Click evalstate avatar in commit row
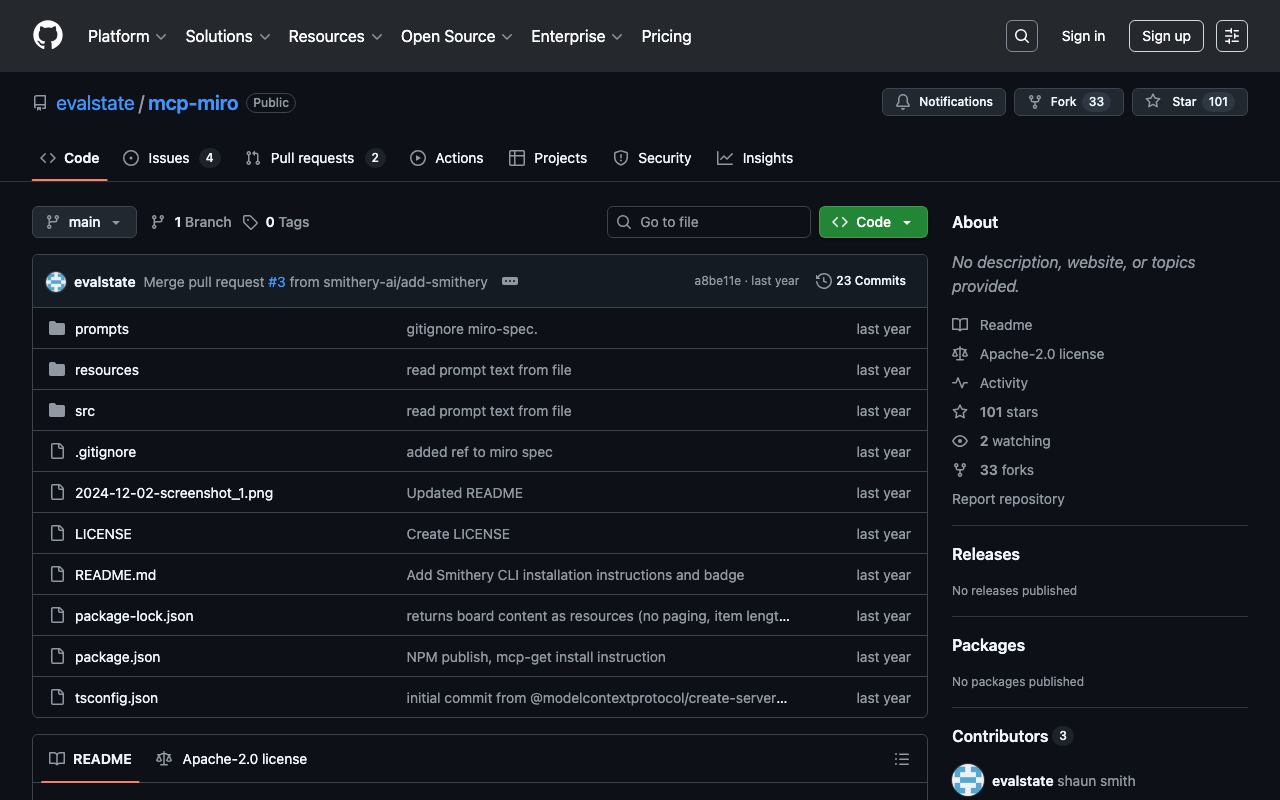Image resolution: width=1280 pixels, height=800 pixels. pyautogui.click(x=56, y=282)
